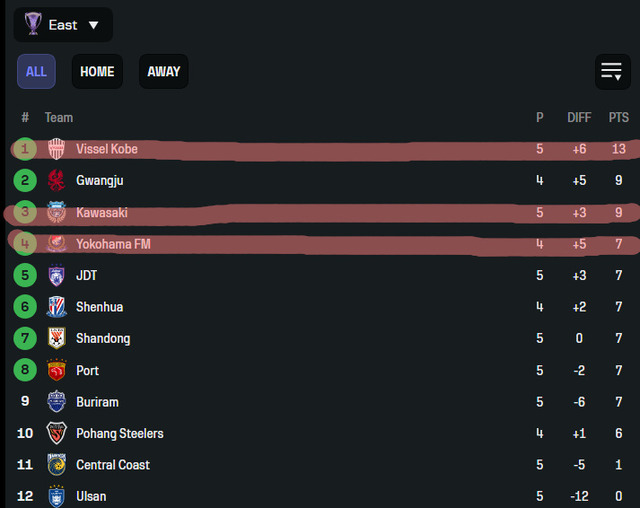Image resolution: width=640 pixels, height=508 pixels.
Task: Click the trophy icon beside East
Action: pyautogui.click(x=33, y=24)
